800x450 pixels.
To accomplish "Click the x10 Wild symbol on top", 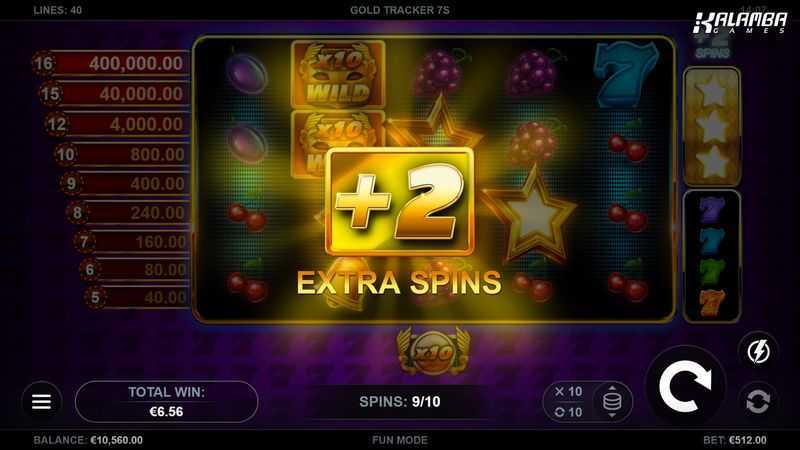I will pyautogui.click(x=338, y=74).
